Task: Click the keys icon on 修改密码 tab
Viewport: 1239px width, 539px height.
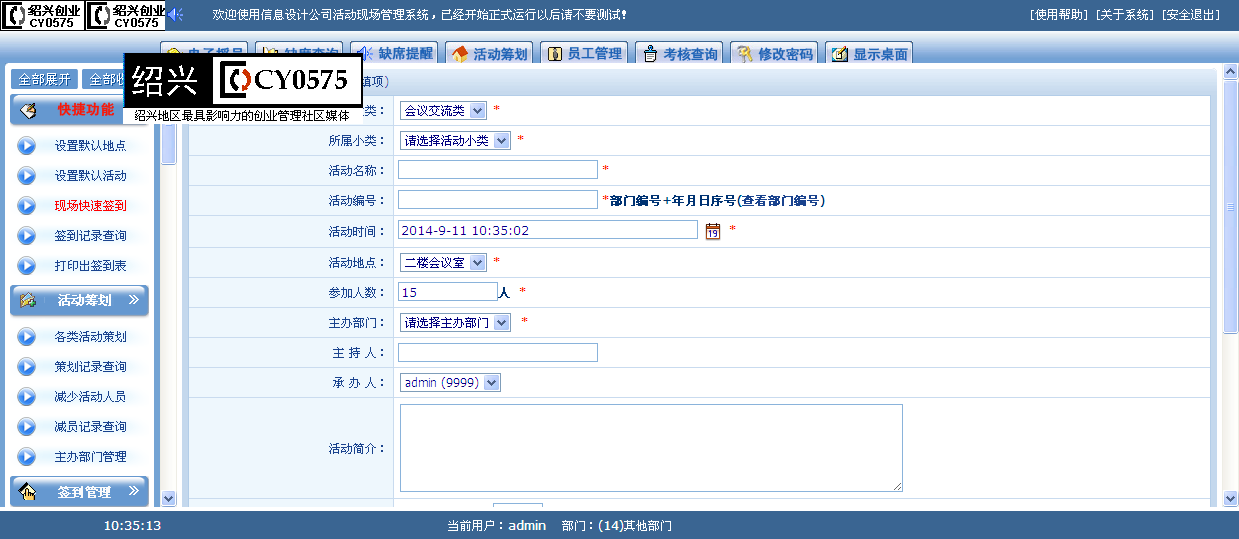Action: [744, 54]
